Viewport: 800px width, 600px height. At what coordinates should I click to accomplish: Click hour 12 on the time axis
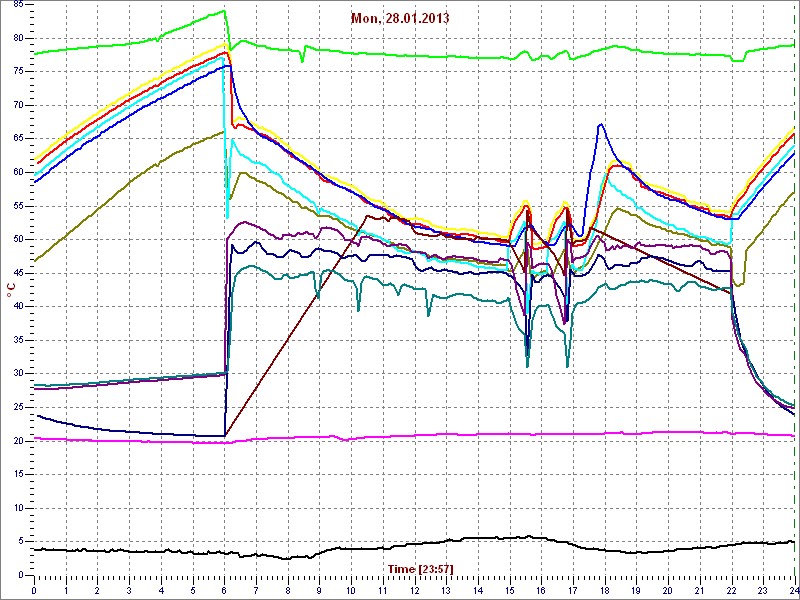click(x=414, y=591)
